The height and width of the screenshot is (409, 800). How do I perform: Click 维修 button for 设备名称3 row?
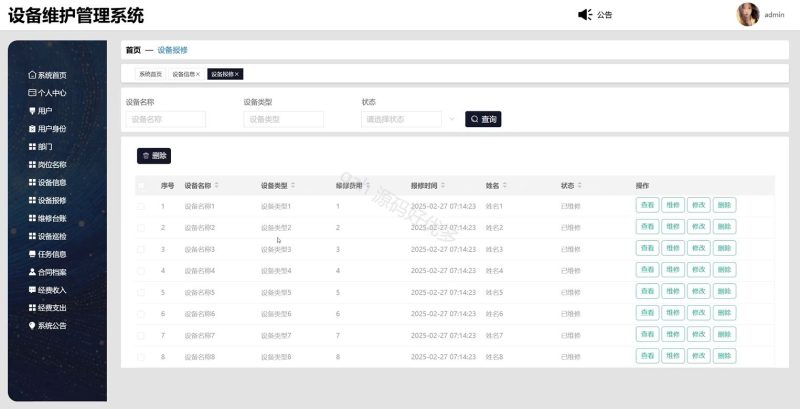pos(674,249)
